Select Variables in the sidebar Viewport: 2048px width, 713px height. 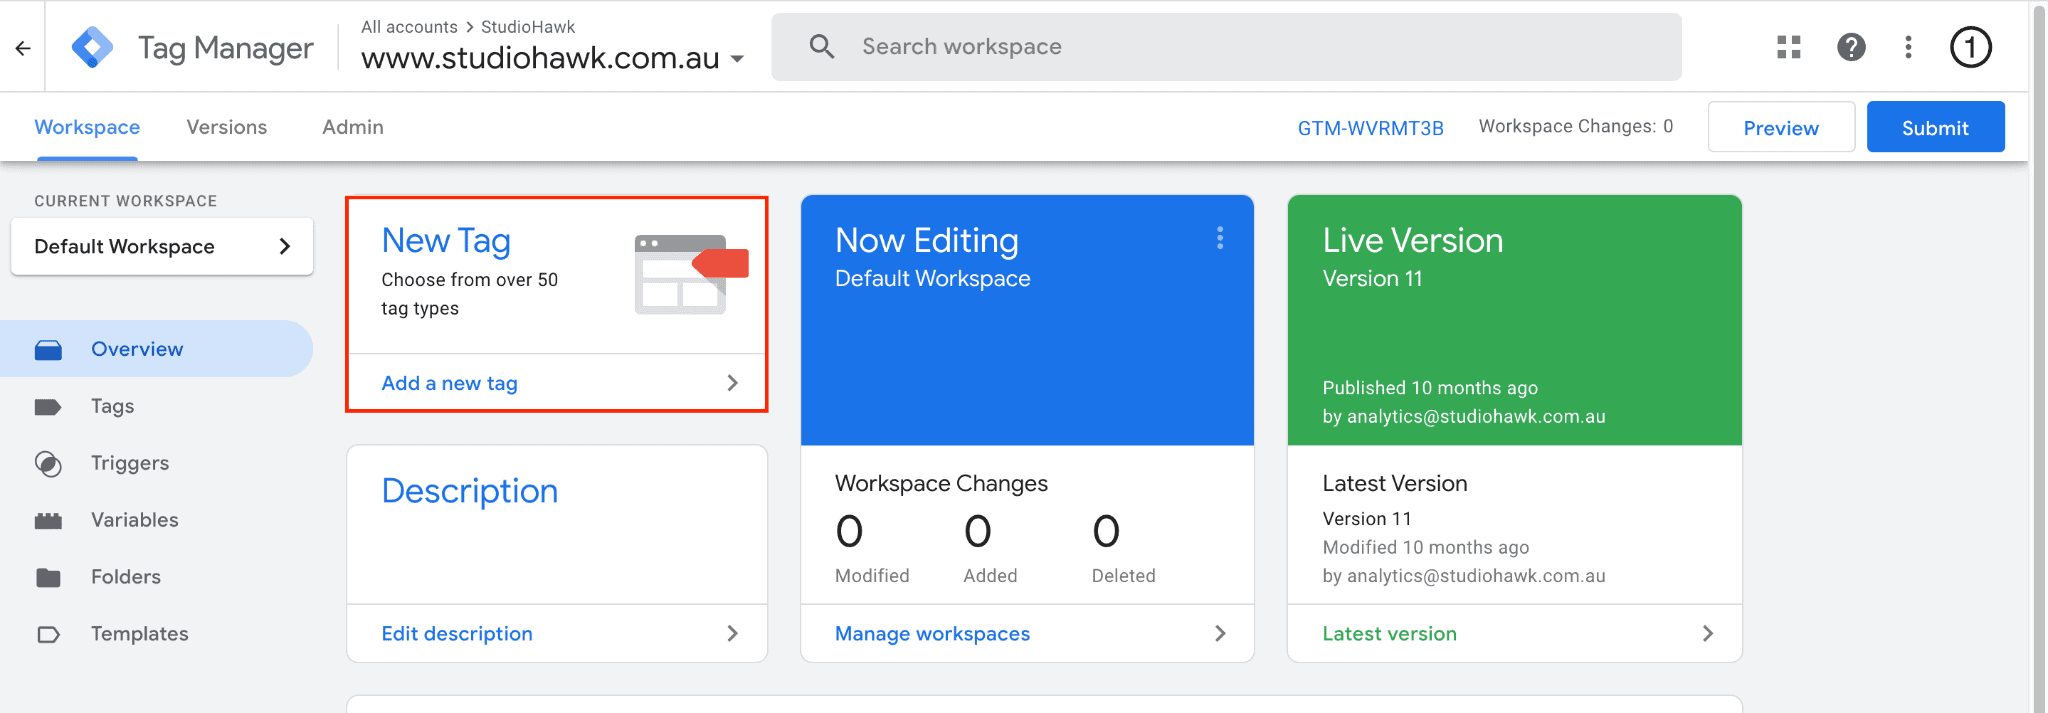tap(156, 520)
